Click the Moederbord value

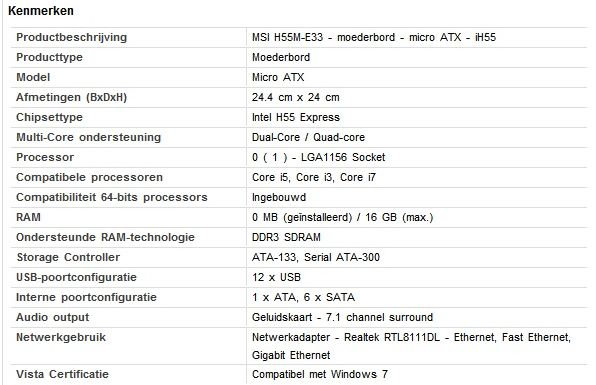(x=281, y=57)
